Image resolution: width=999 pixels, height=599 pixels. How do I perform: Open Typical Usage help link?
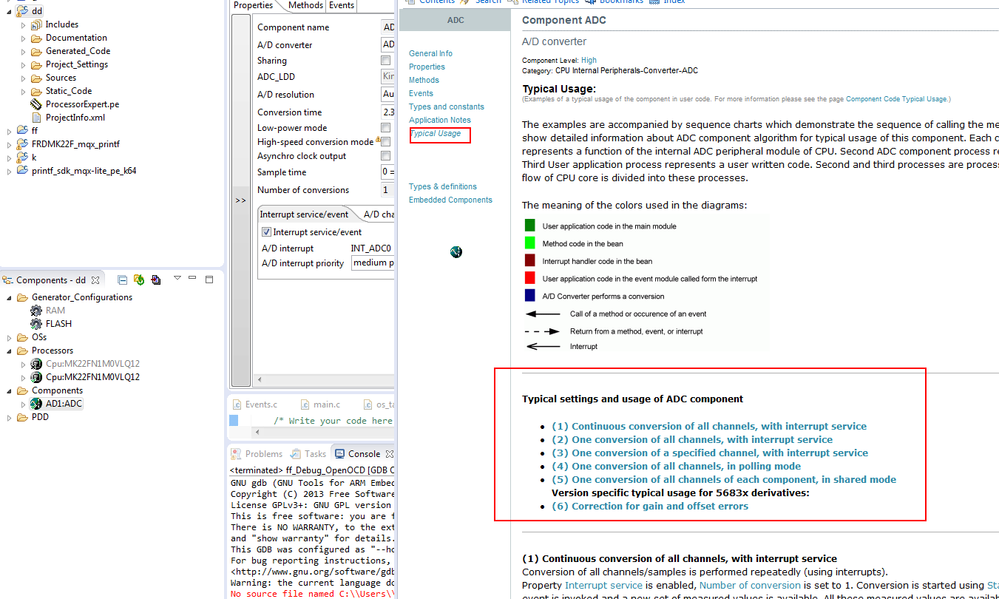(436, 133)
